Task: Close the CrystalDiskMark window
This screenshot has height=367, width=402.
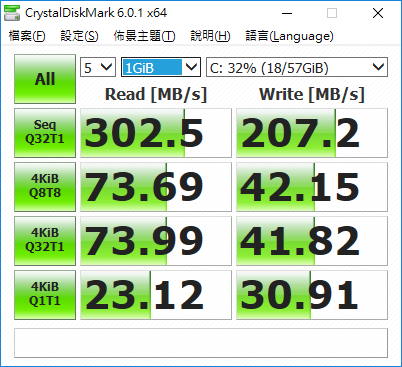Action: [x=378, y=13]
